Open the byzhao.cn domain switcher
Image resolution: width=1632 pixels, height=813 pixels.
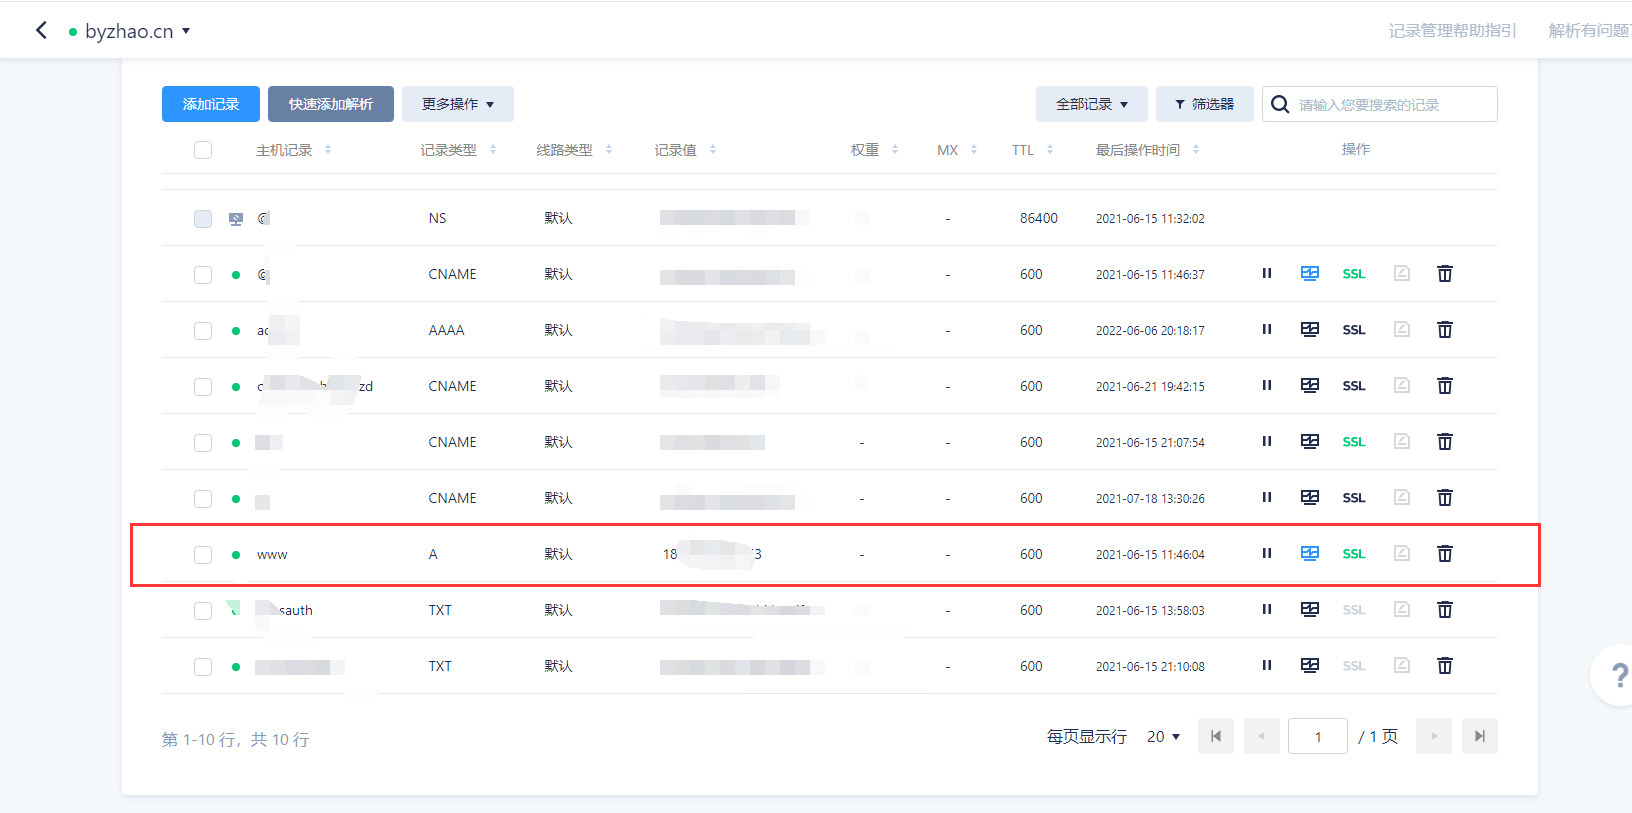coord(130,31)
